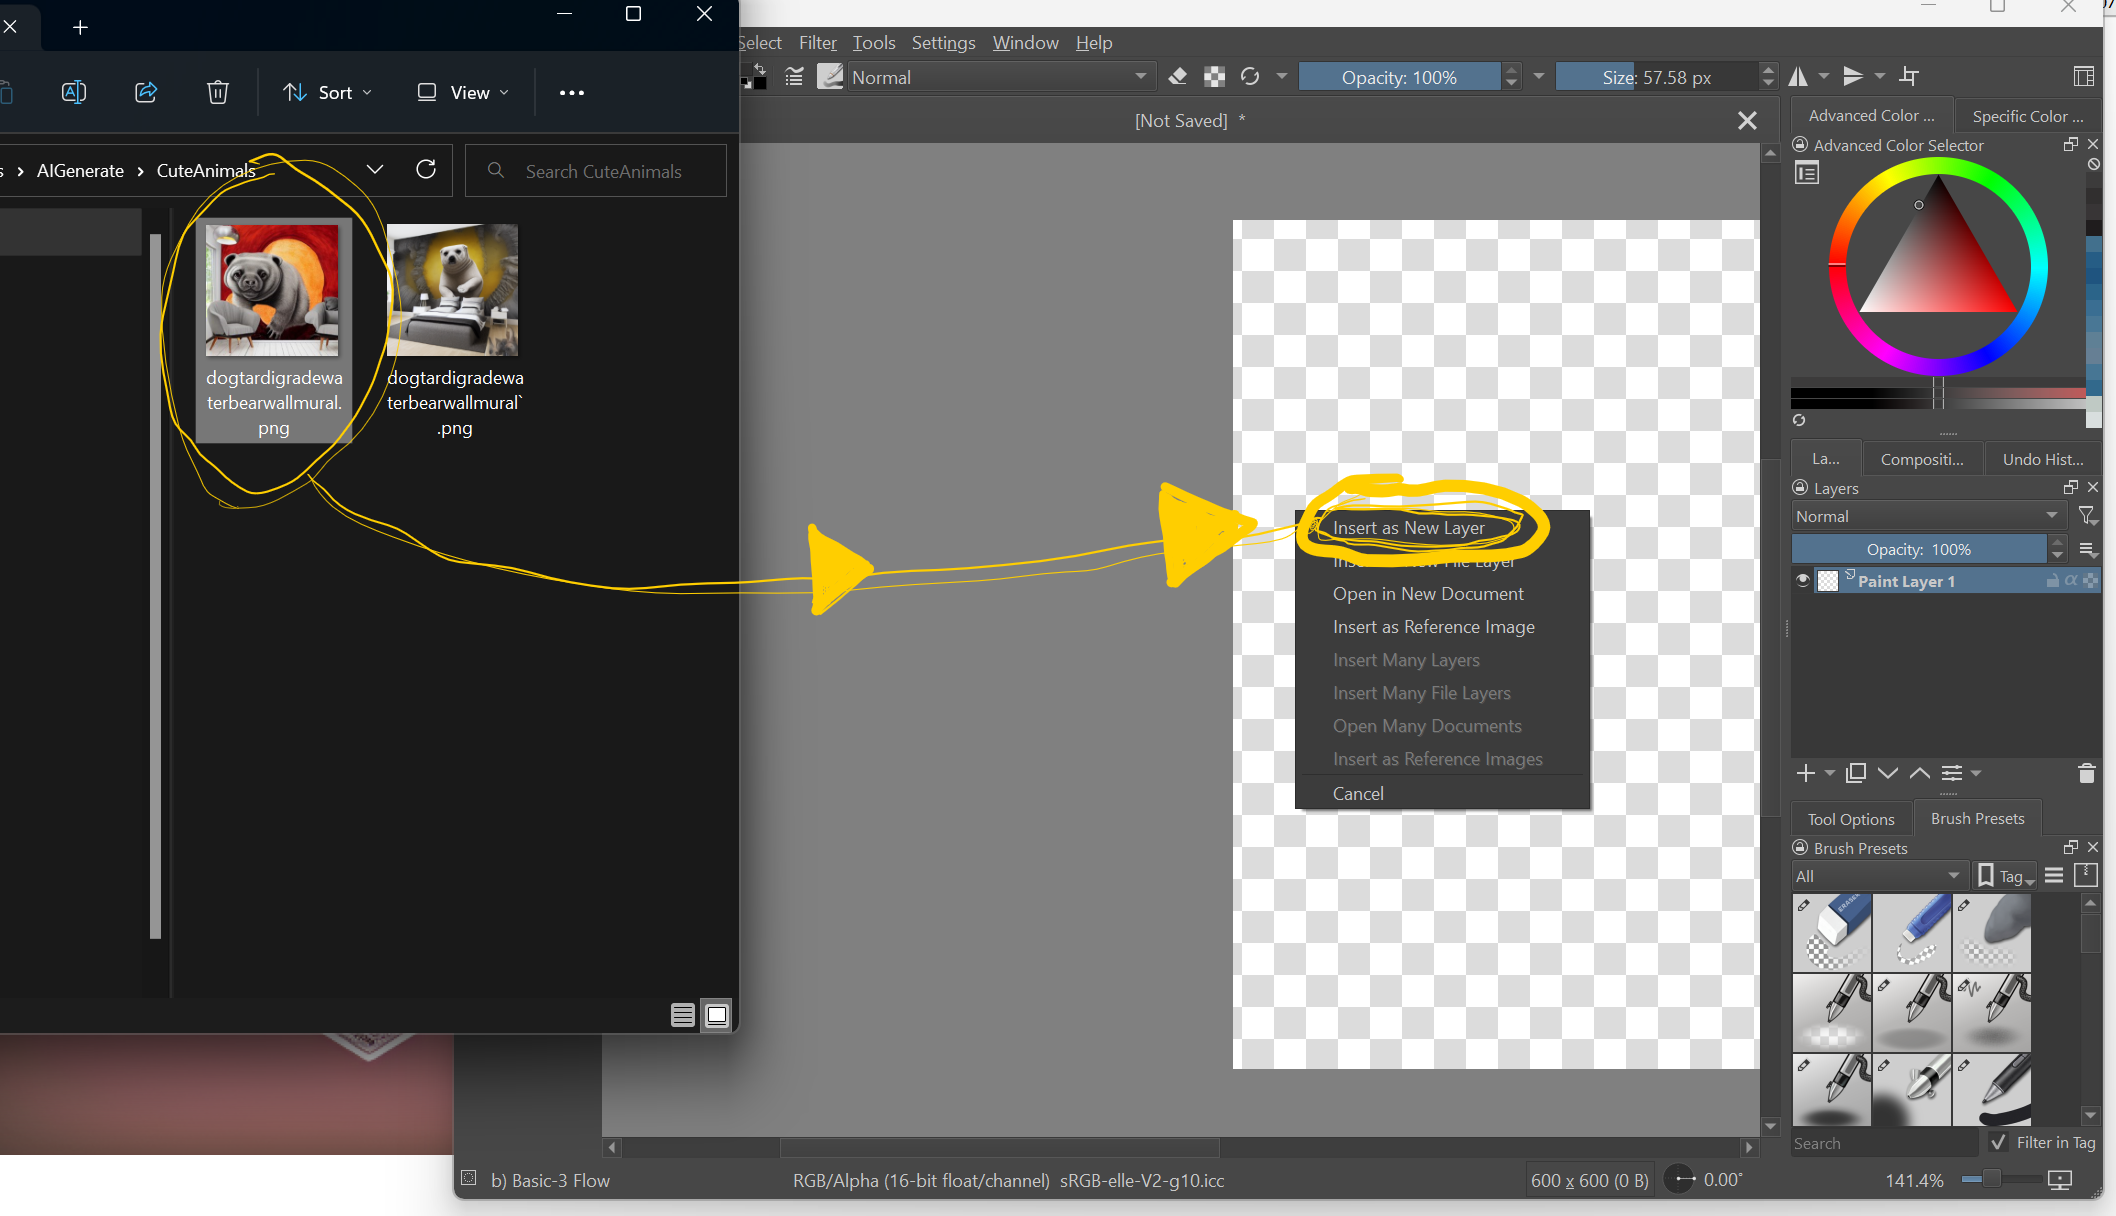The image size is (2116, 1216).
Task: Select the first eraser brush preset
Action: coord(1831,932)
